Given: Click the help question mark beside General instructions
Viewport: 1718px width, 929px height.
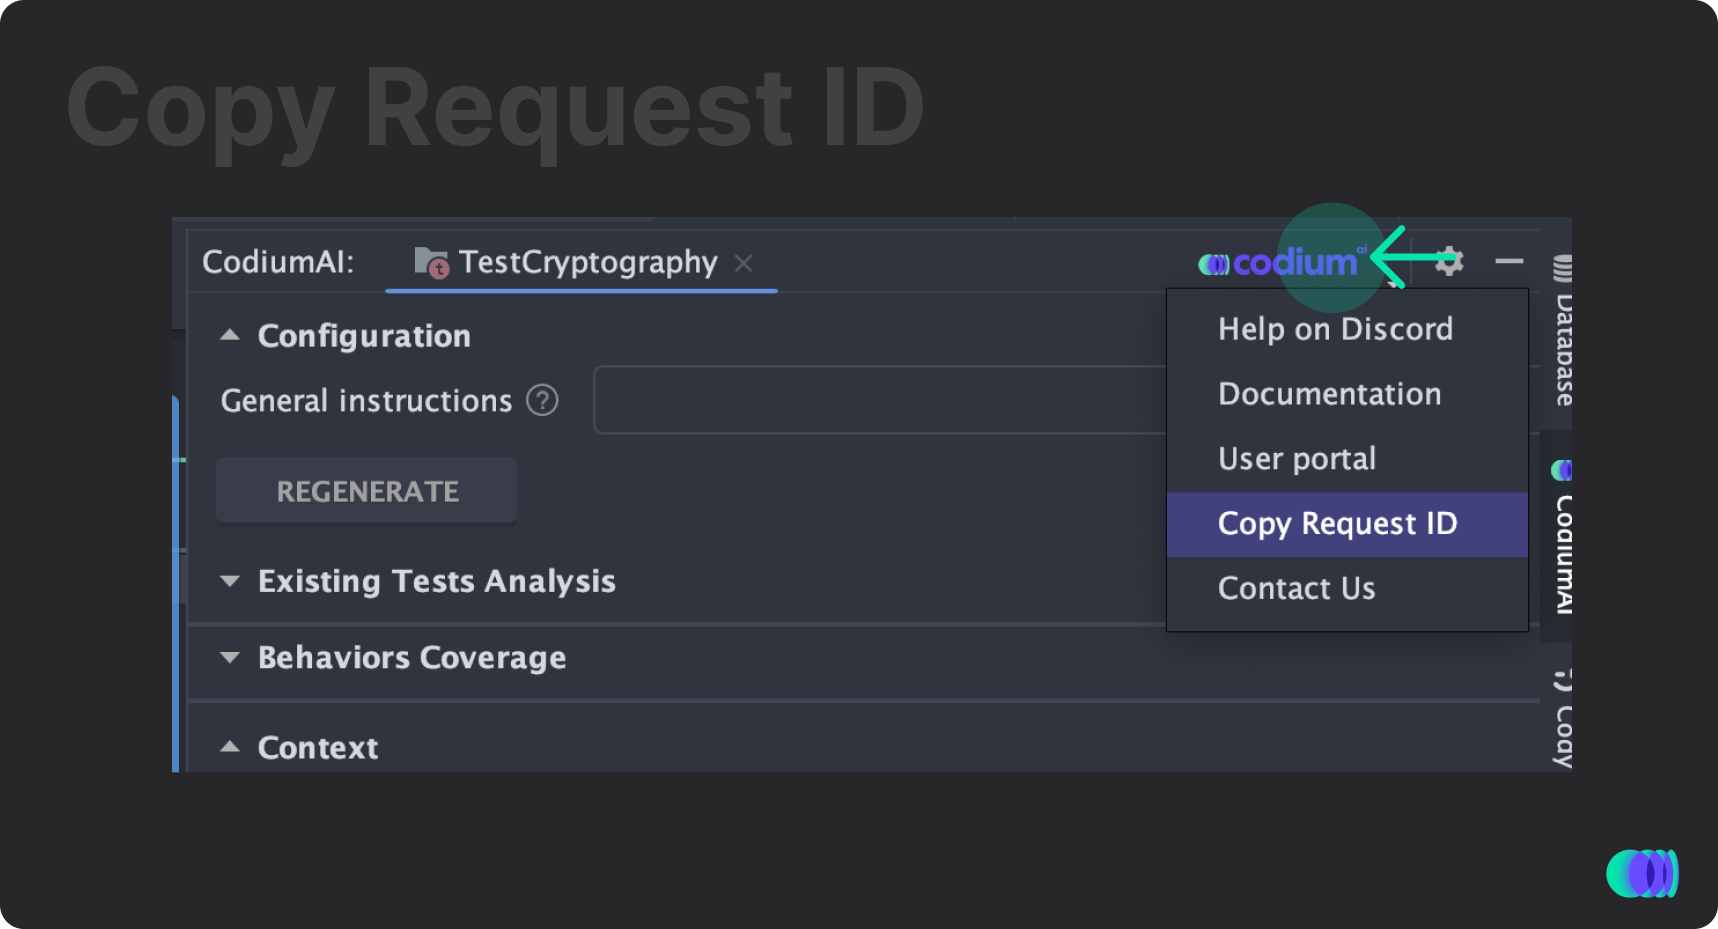Looking at the screenshot, I should tap(542, 401).
